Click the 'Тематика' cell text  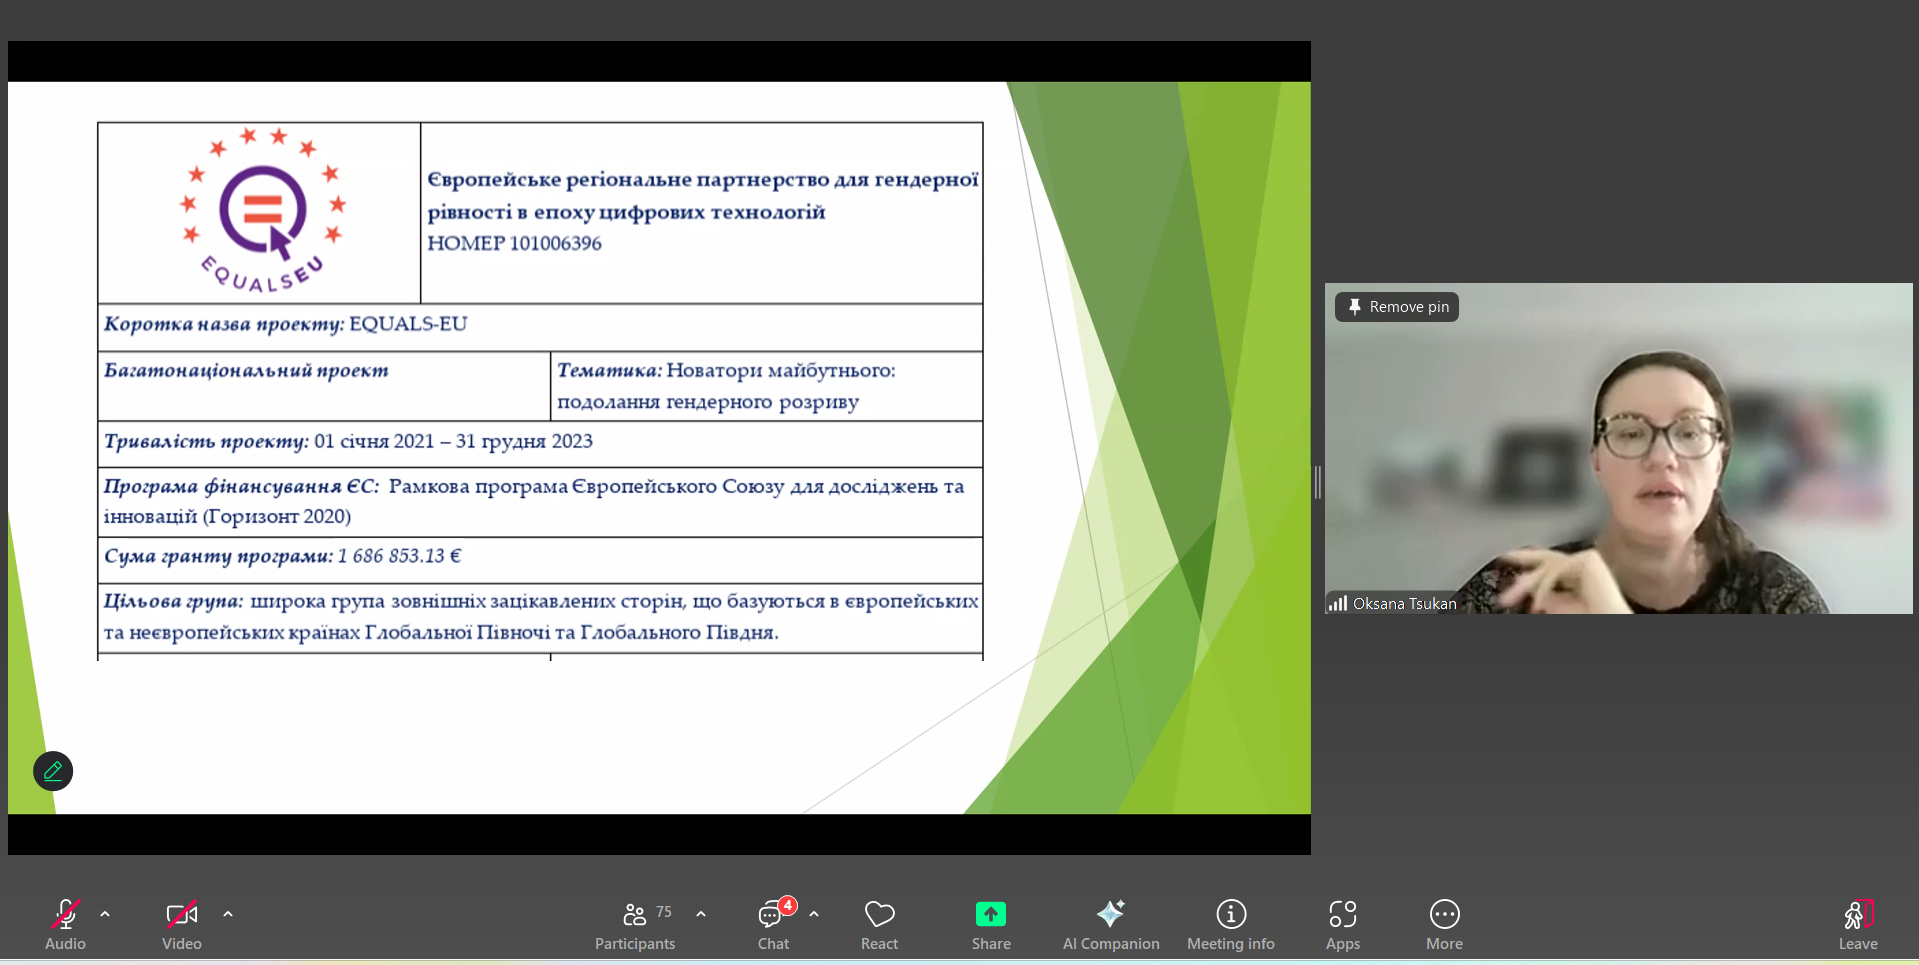tap(726, 386)
